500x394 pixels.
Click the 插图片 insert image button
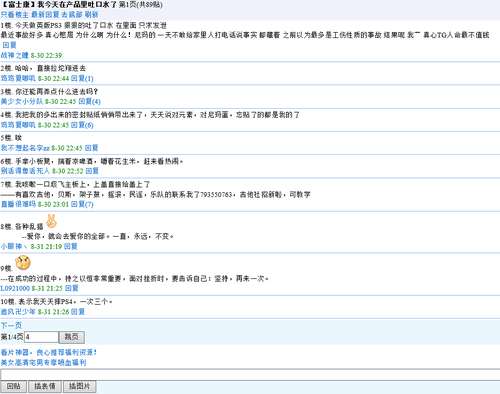click(80, 386)
